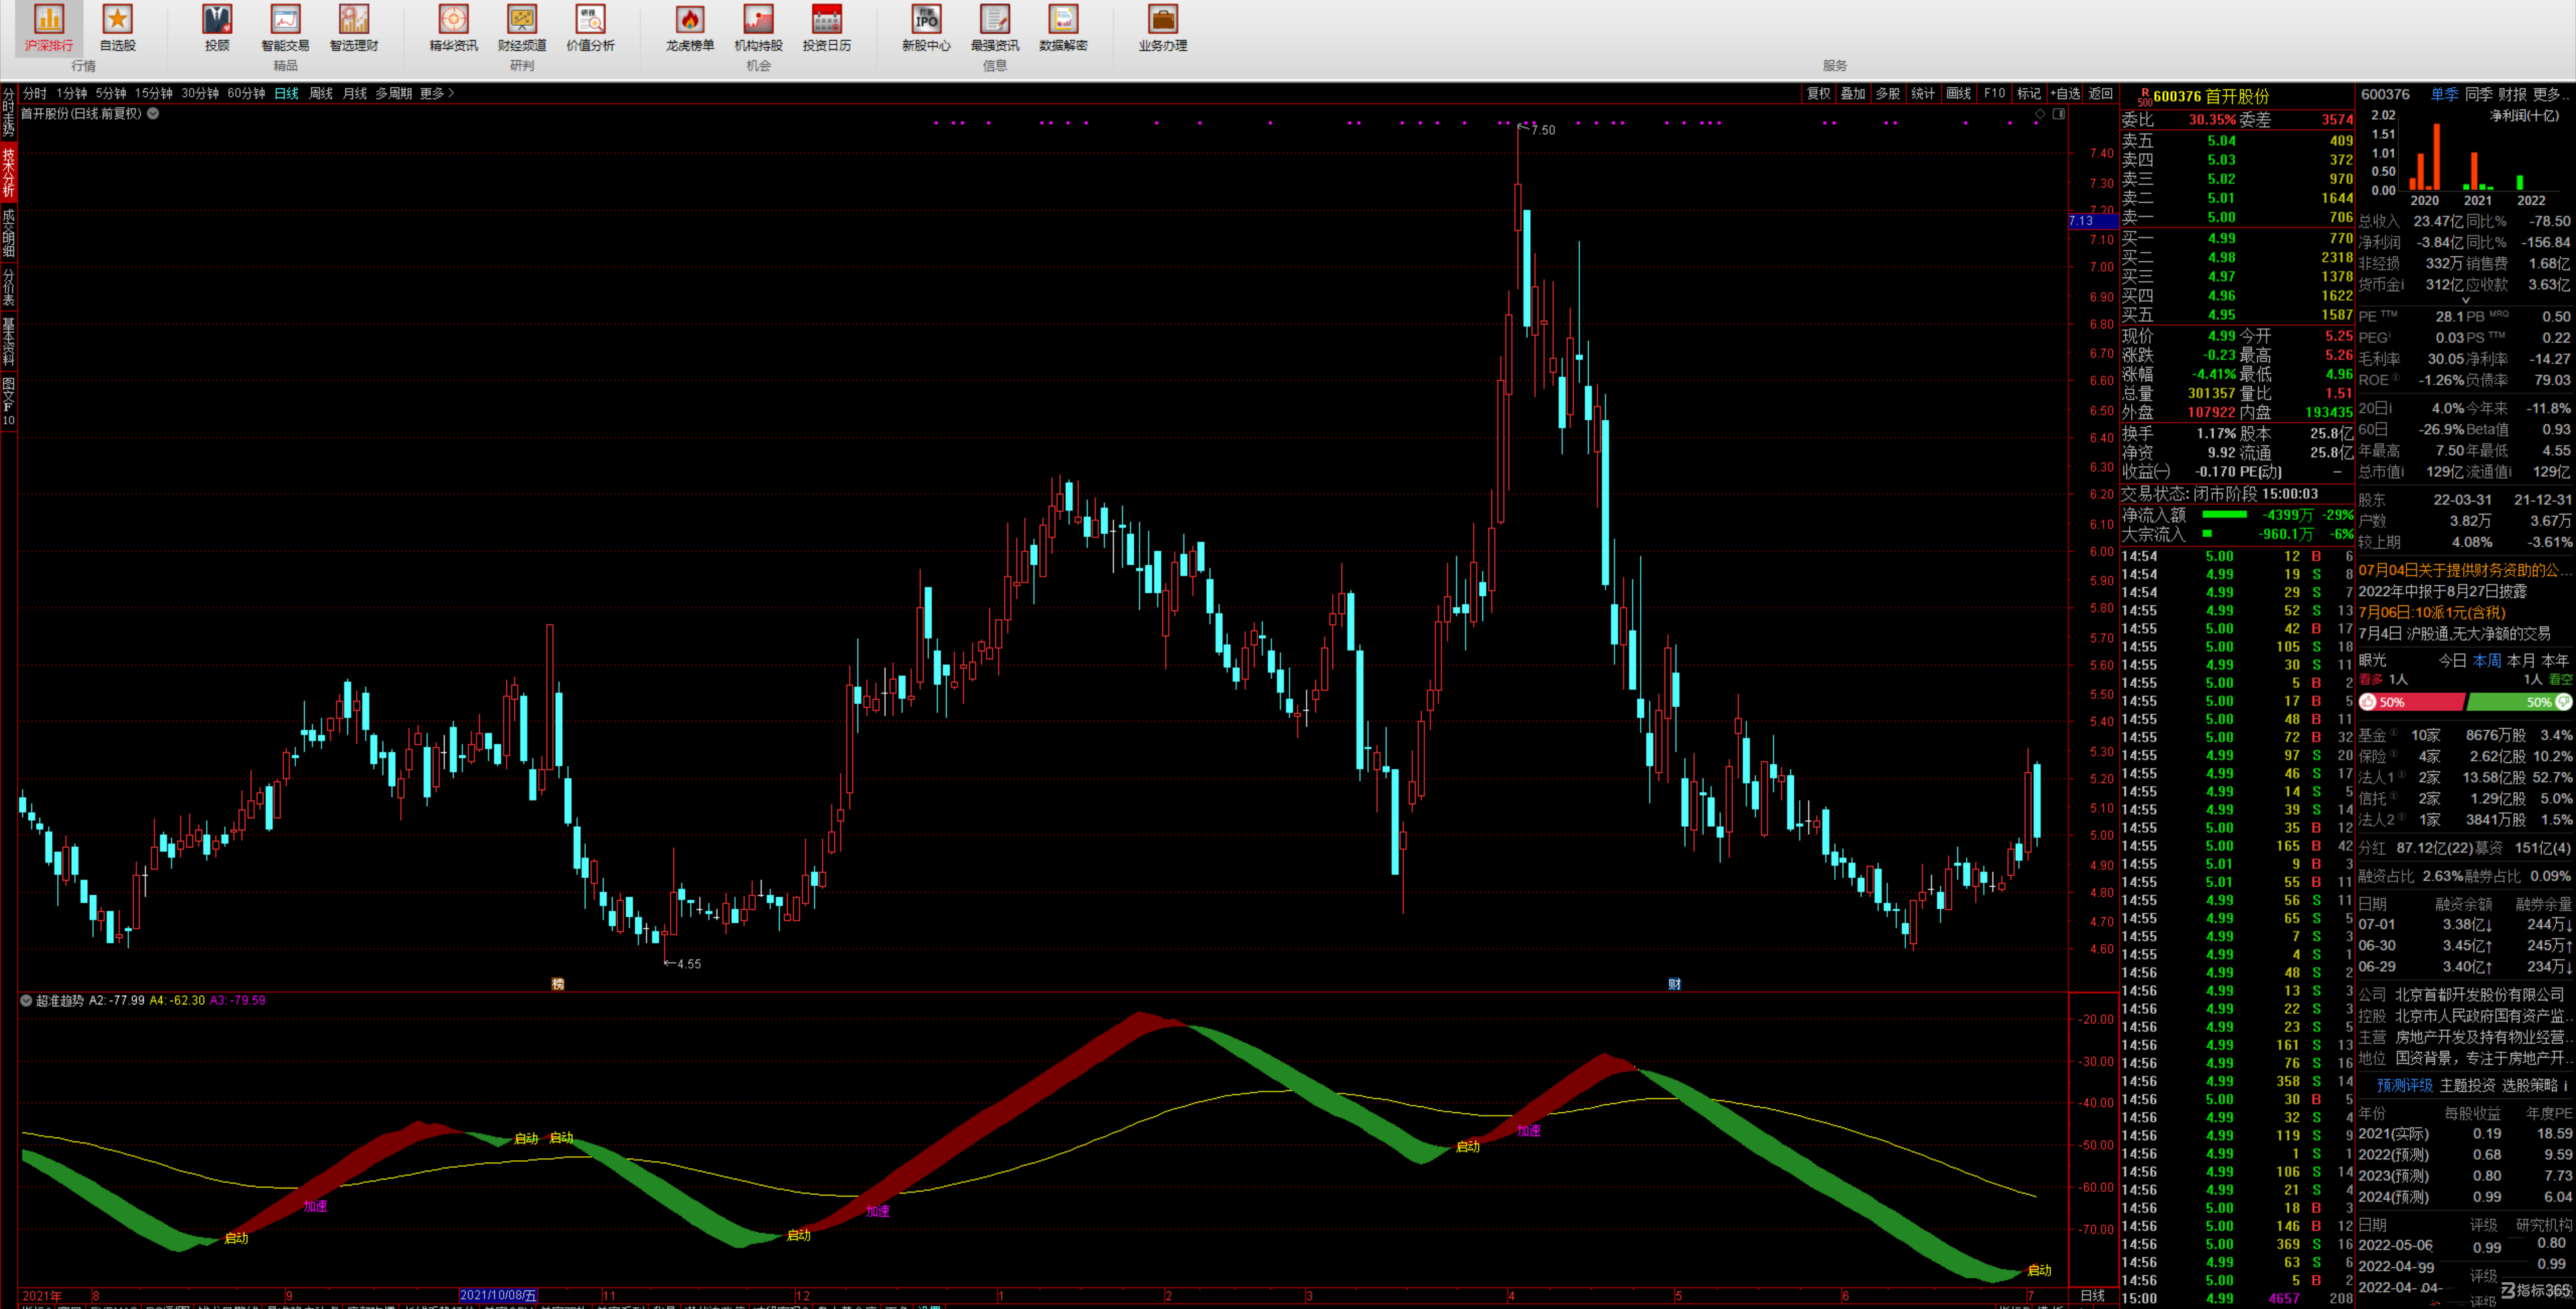Expand 更多 timeframe options

click(437, 93)
